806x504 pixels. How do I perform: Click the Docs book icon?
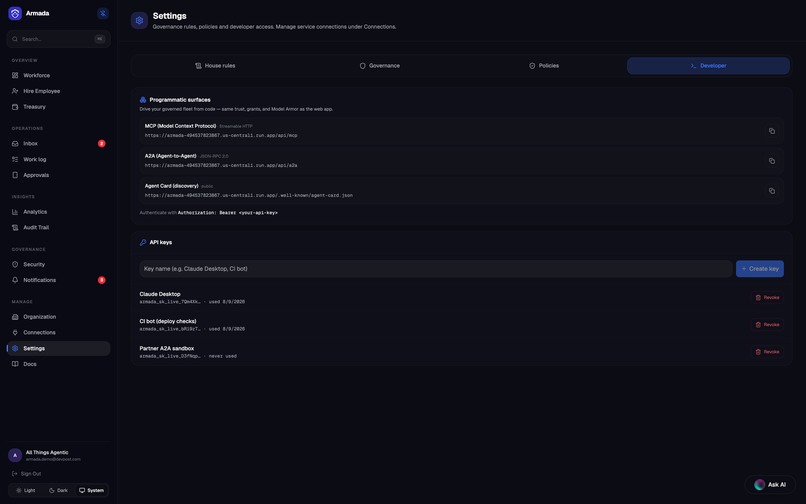coord(15,364)
